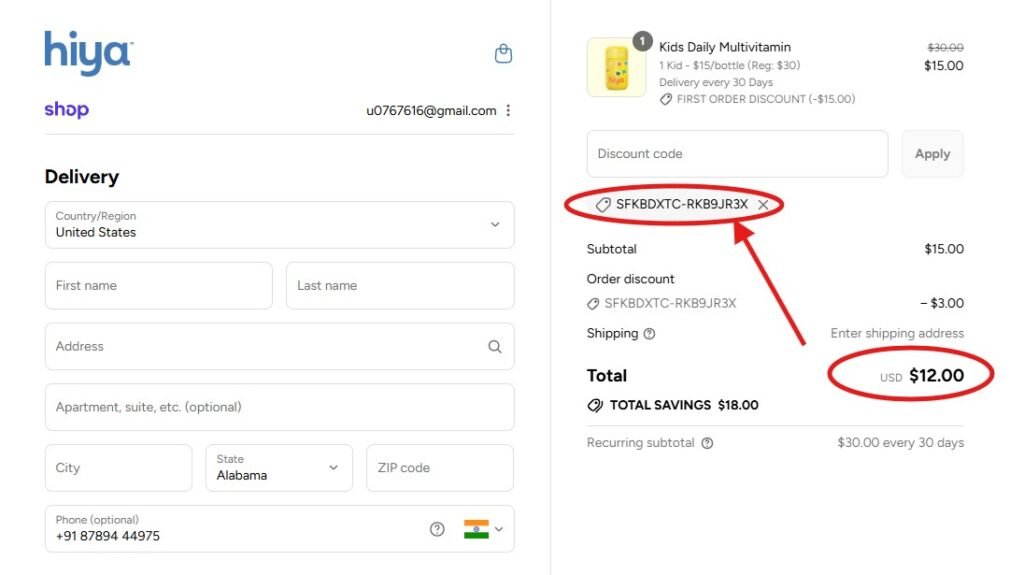Click the tag icon beside the applied code chip
The height and width of the screenshot is (575, 1024).
click(603, 205)
